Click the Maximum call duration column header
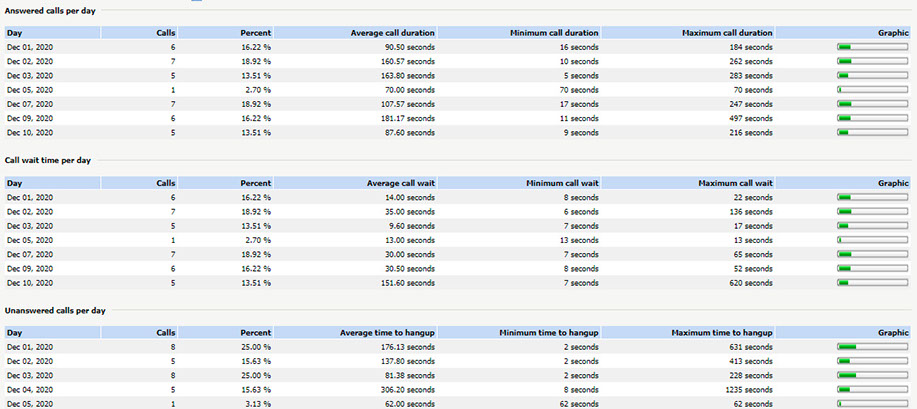The height and width of the screenshot is (409, 917). click(727, 33)
